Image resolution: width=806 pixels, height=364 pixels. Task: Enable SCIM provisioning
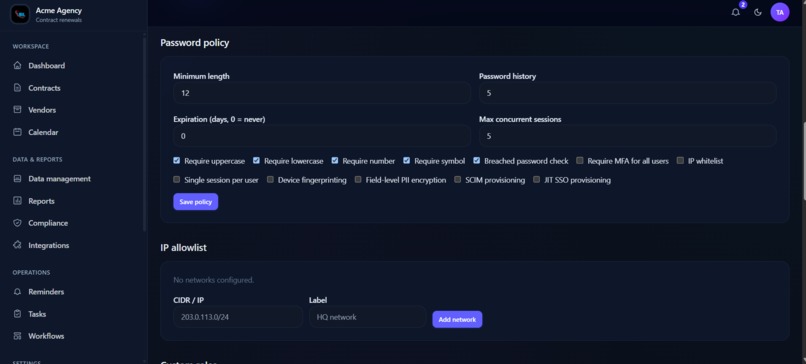pos(457,180)
